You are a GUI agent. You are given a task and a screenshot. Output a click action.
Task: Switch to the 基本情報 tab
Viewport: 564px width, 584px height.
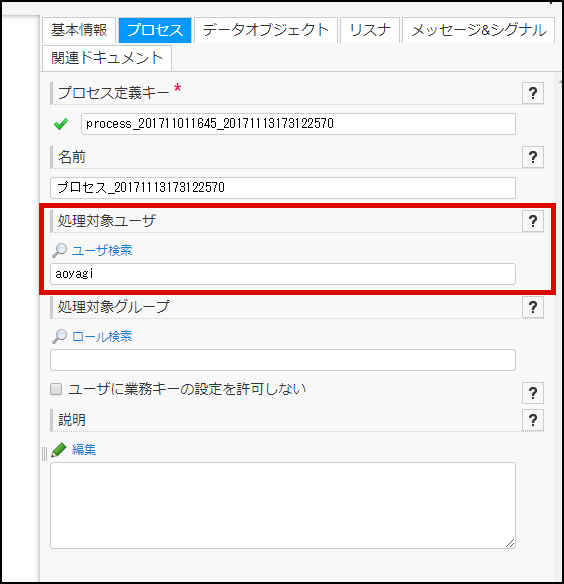click(x=79, y=30)
